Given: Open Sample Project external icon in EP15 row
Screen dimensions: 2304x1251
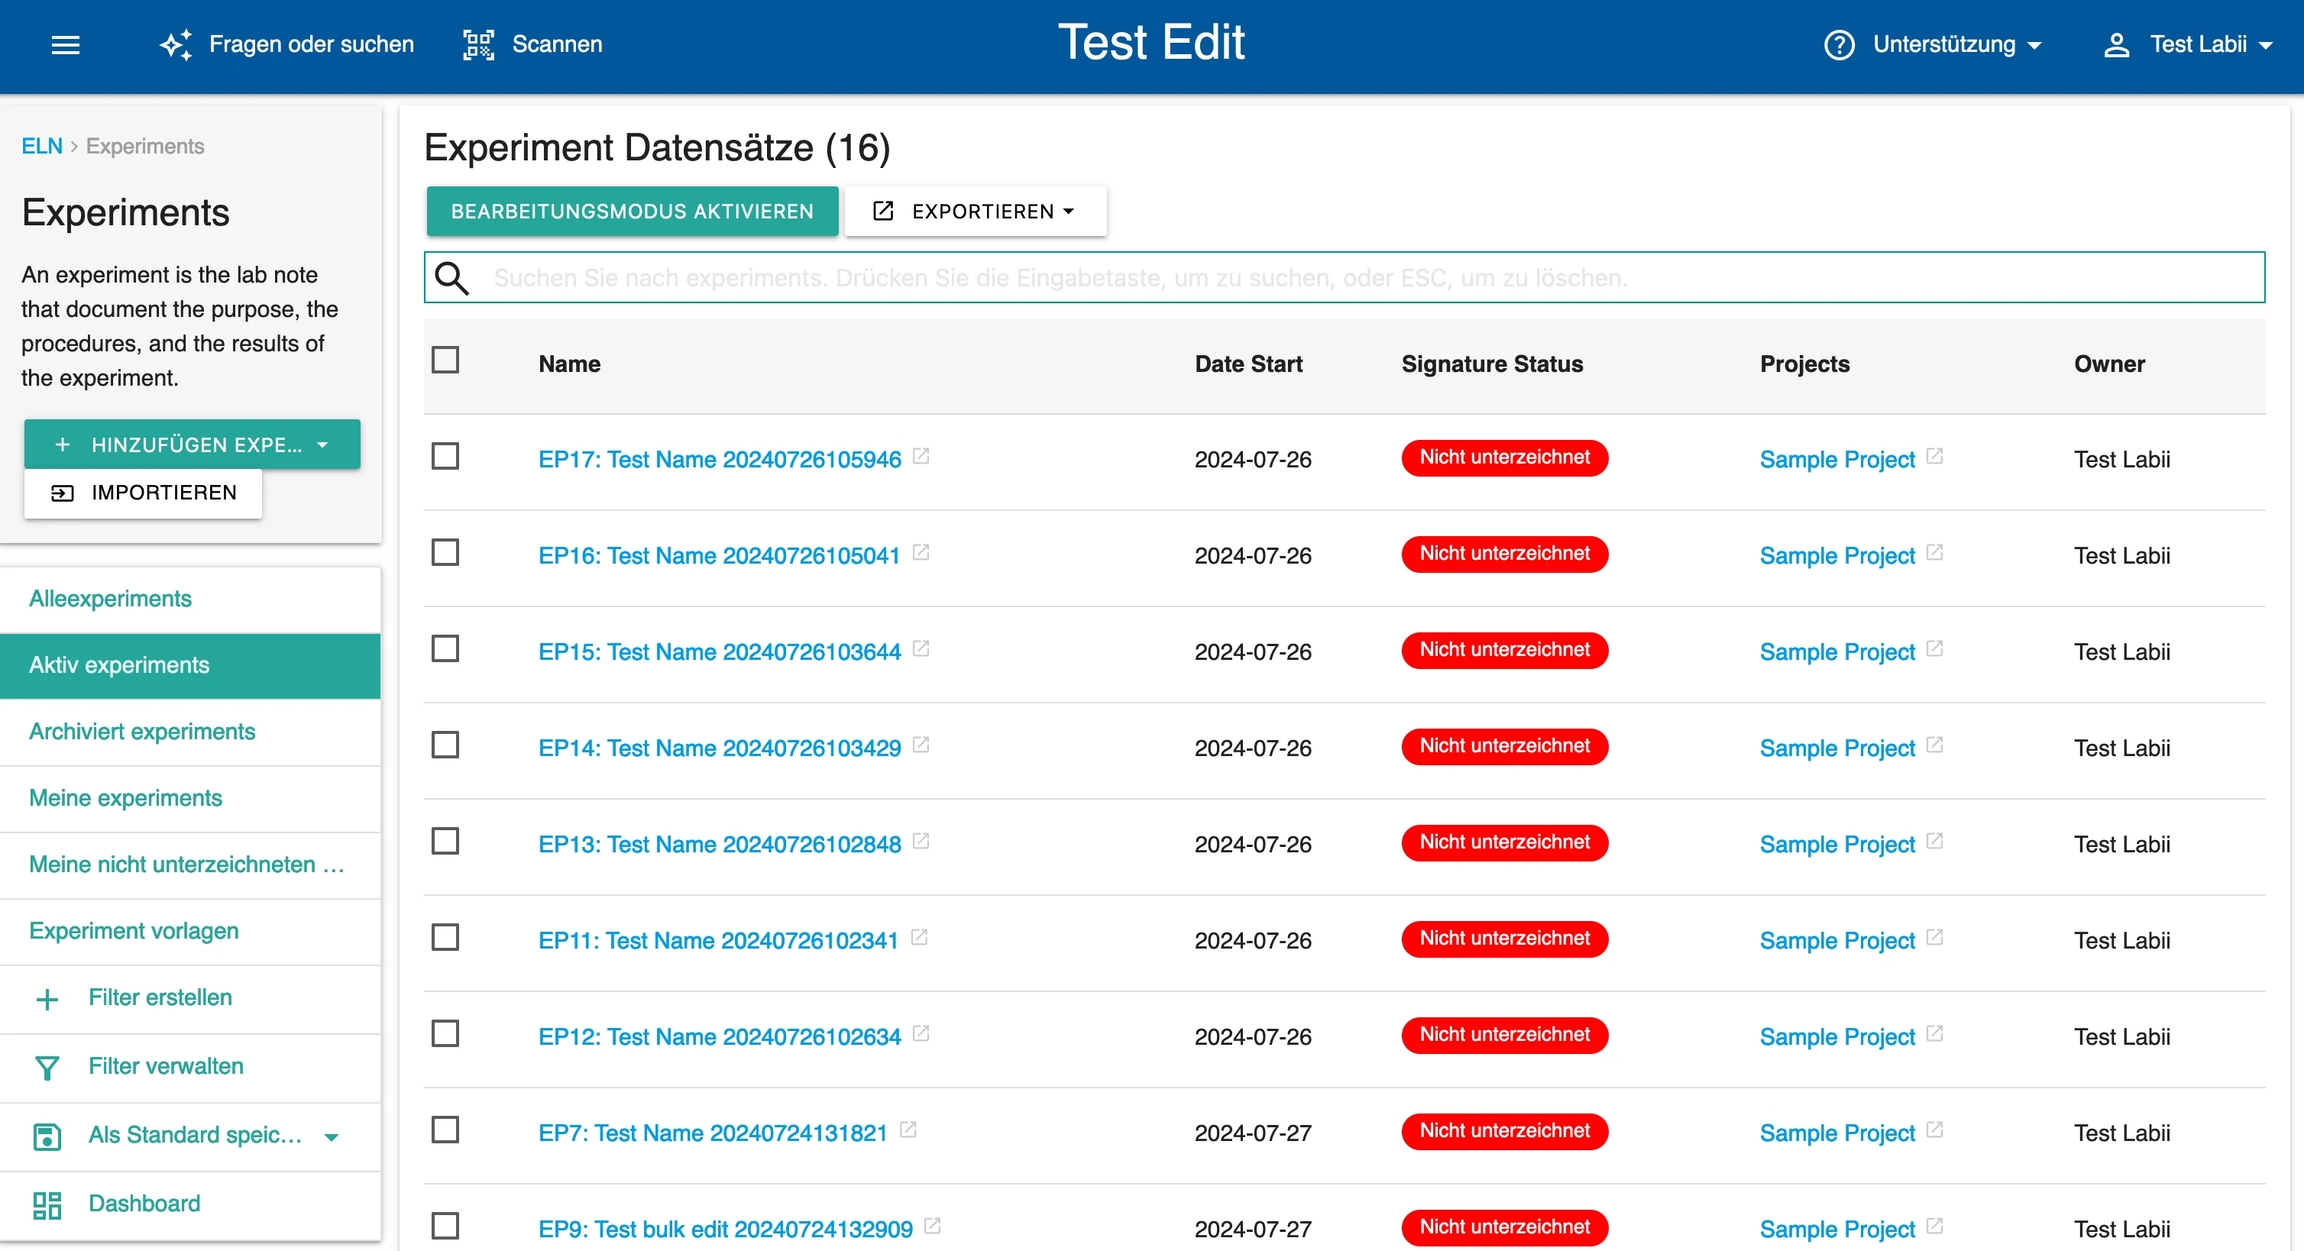Looking at the screenshot, I should click(x=1935, y=649).
